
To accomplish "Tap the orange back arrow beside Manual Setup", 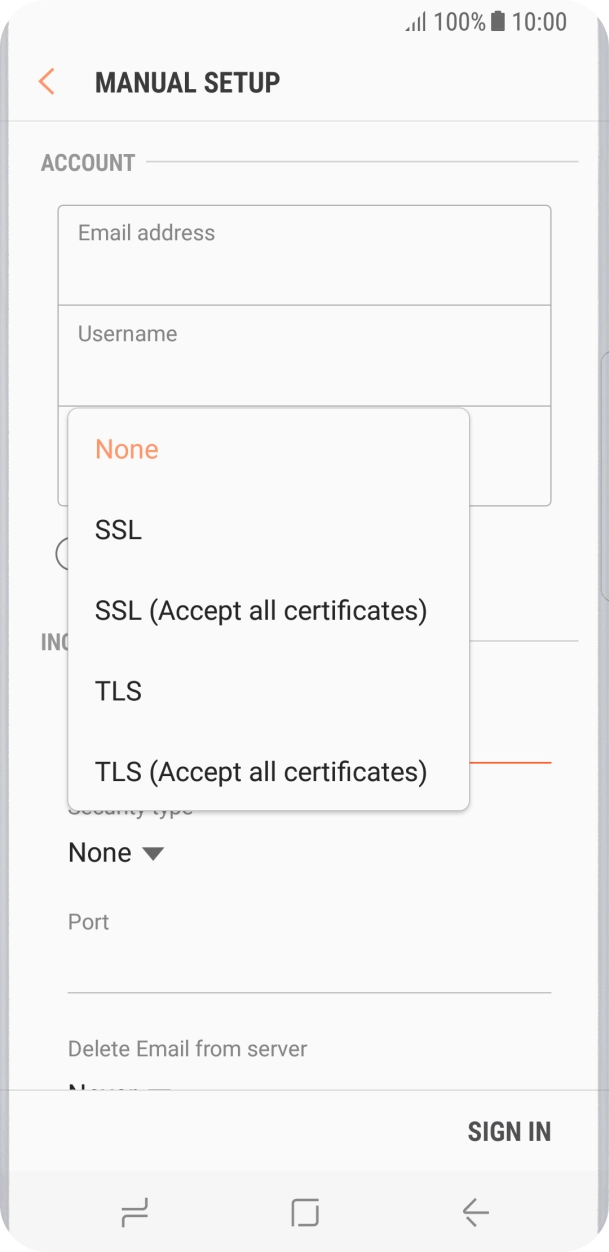I will (x=46, y=82).
